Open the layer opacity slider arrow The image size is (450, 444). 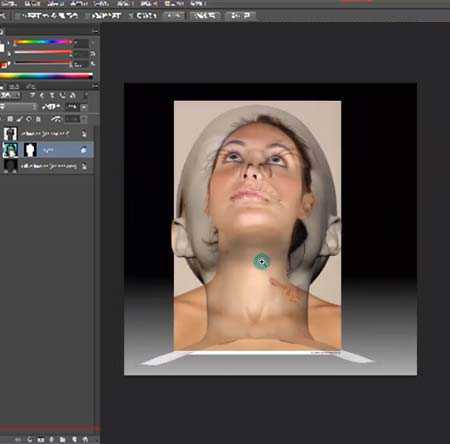[x=84, y=107]
